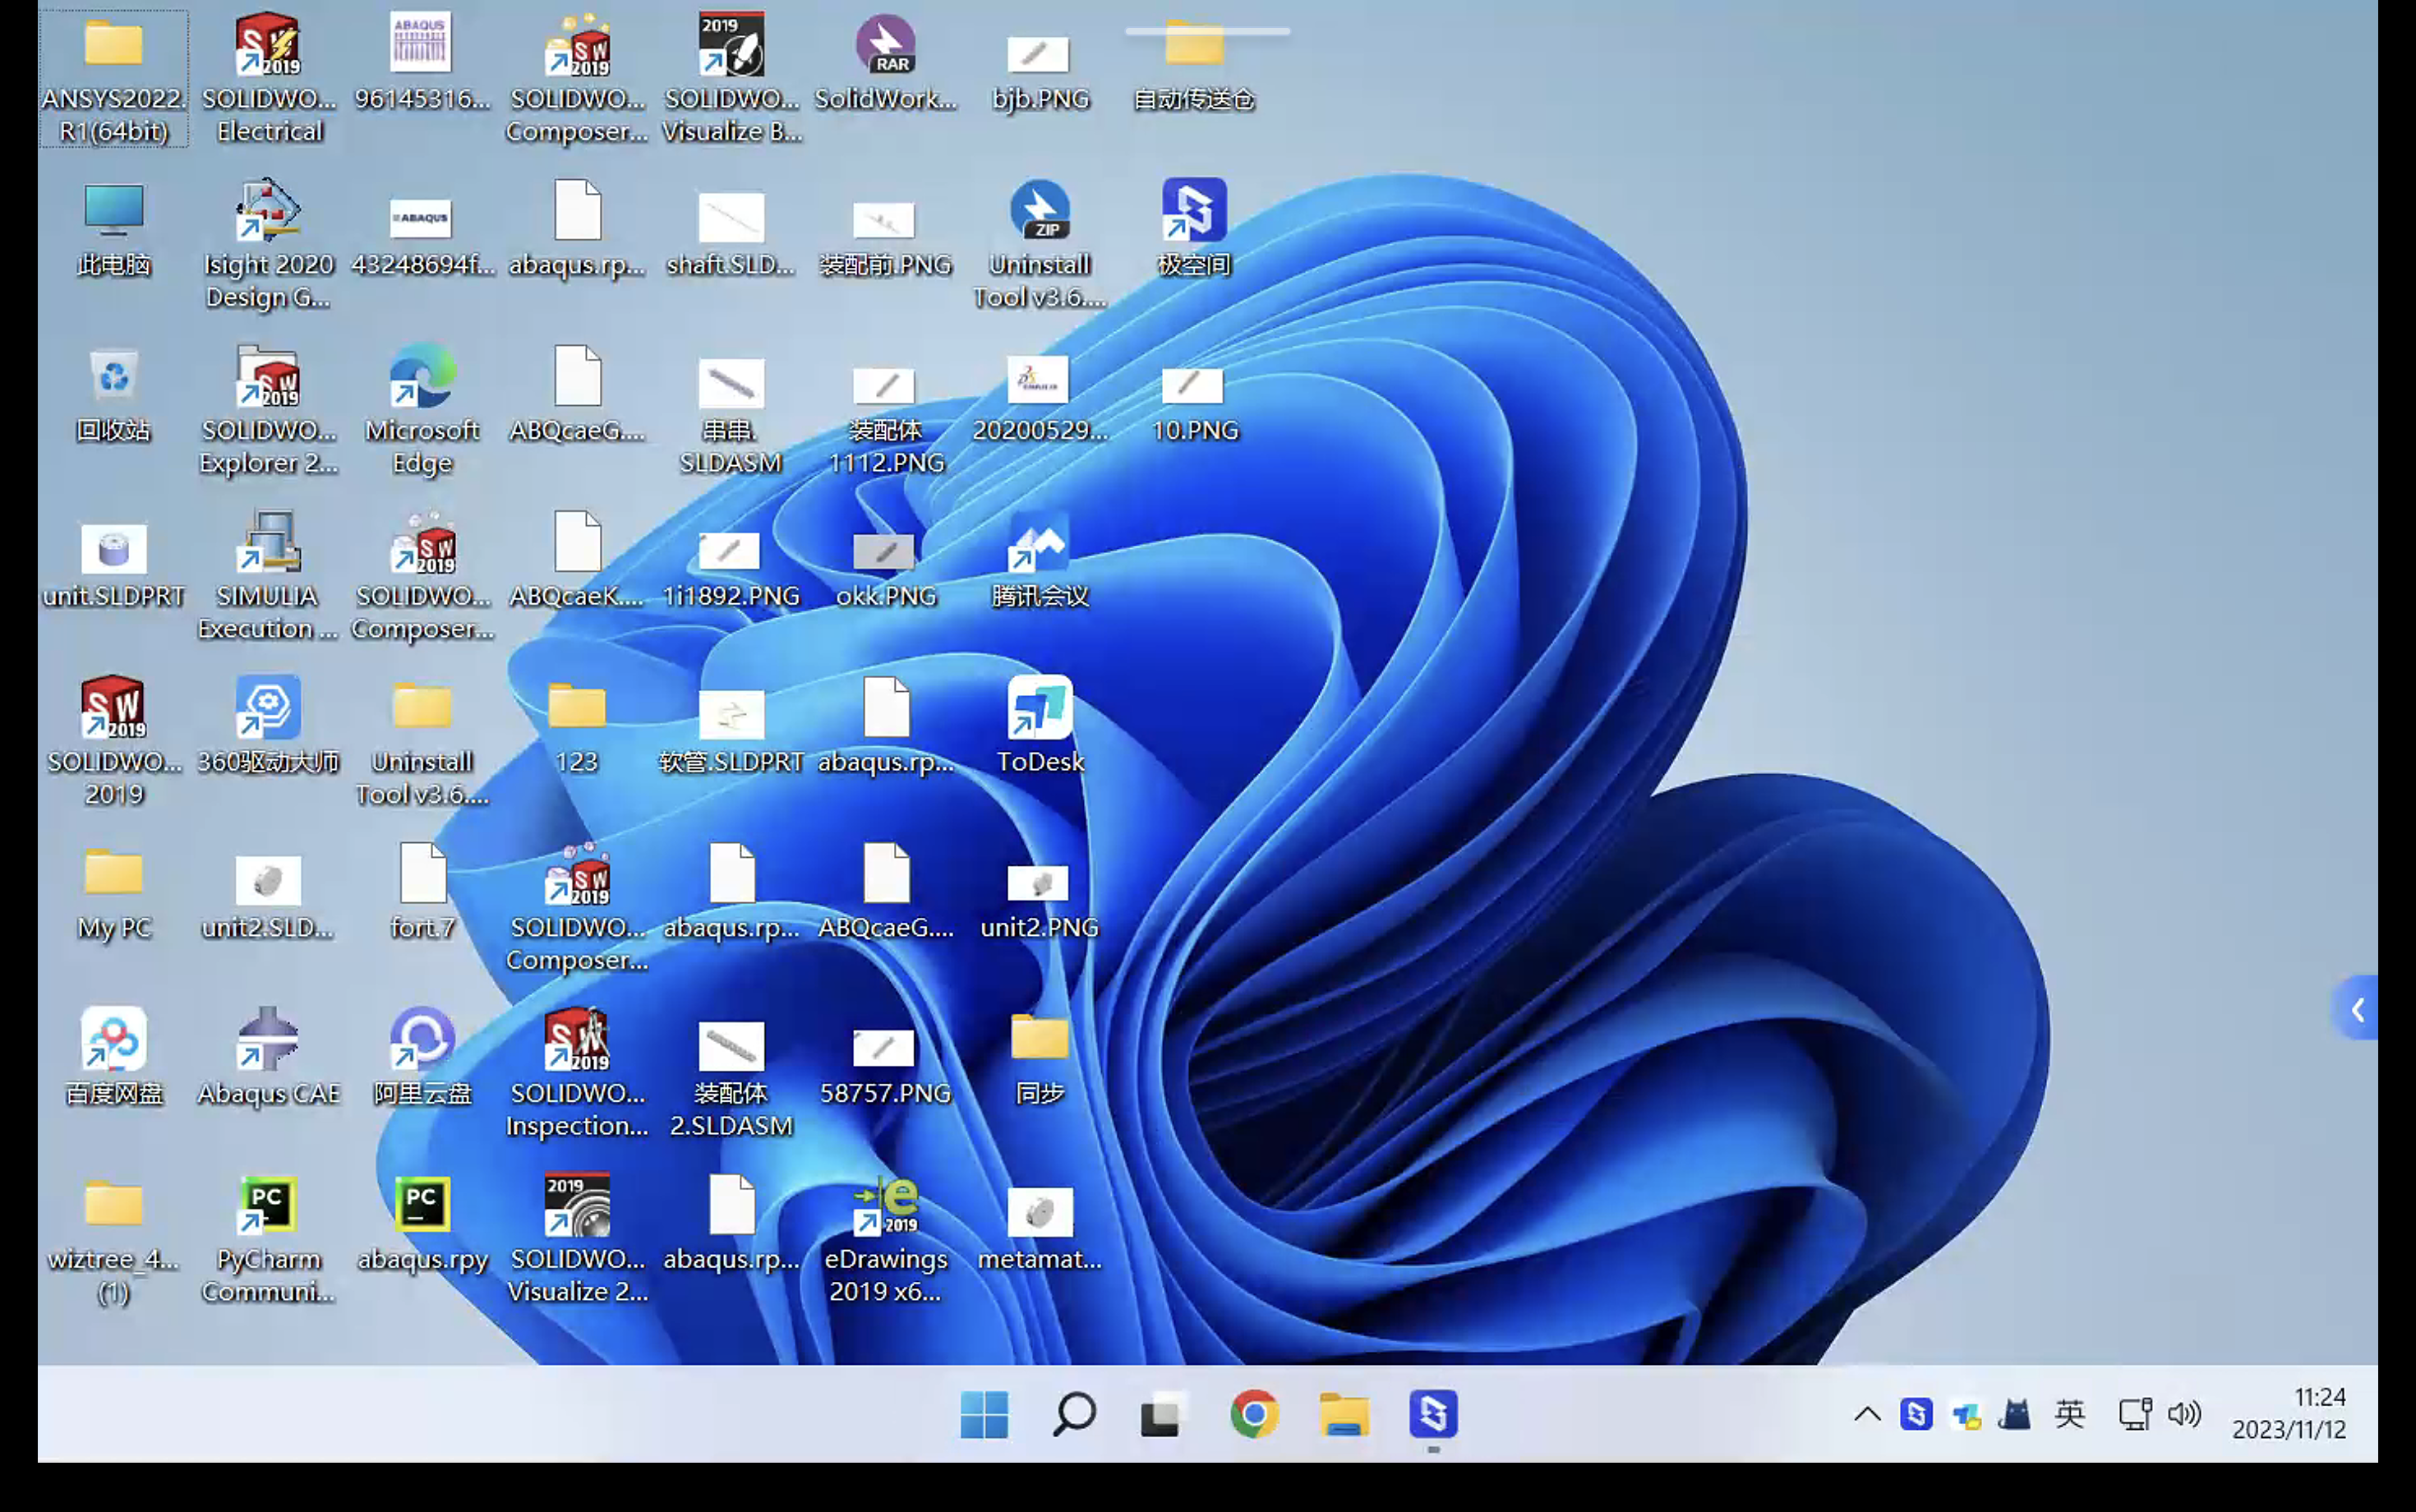Open Microsoft Edge desktop shortcut
The height and width of the screenshot is (1512, 2416).
click(x=422, y=410)
